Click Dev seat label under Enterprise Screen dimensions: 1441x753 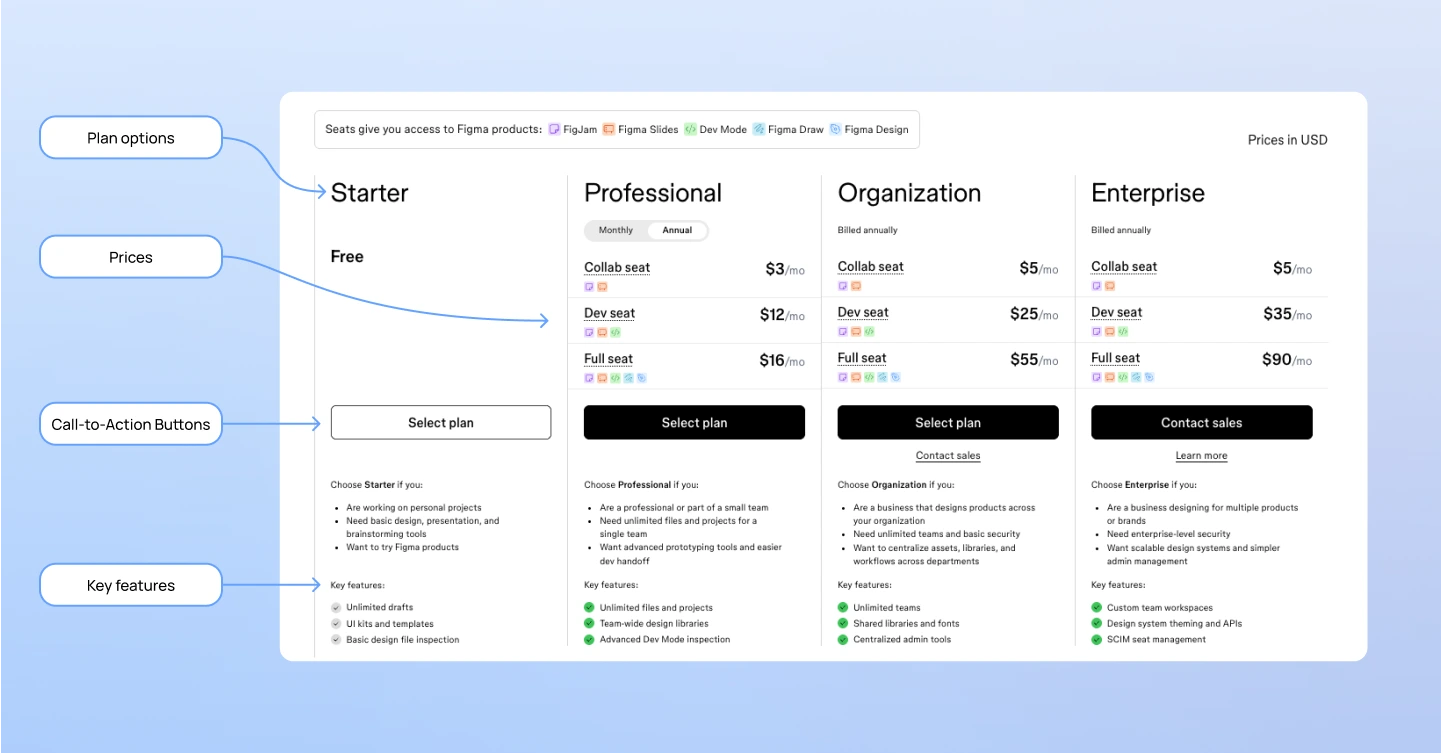click(x=1116, y=312)
